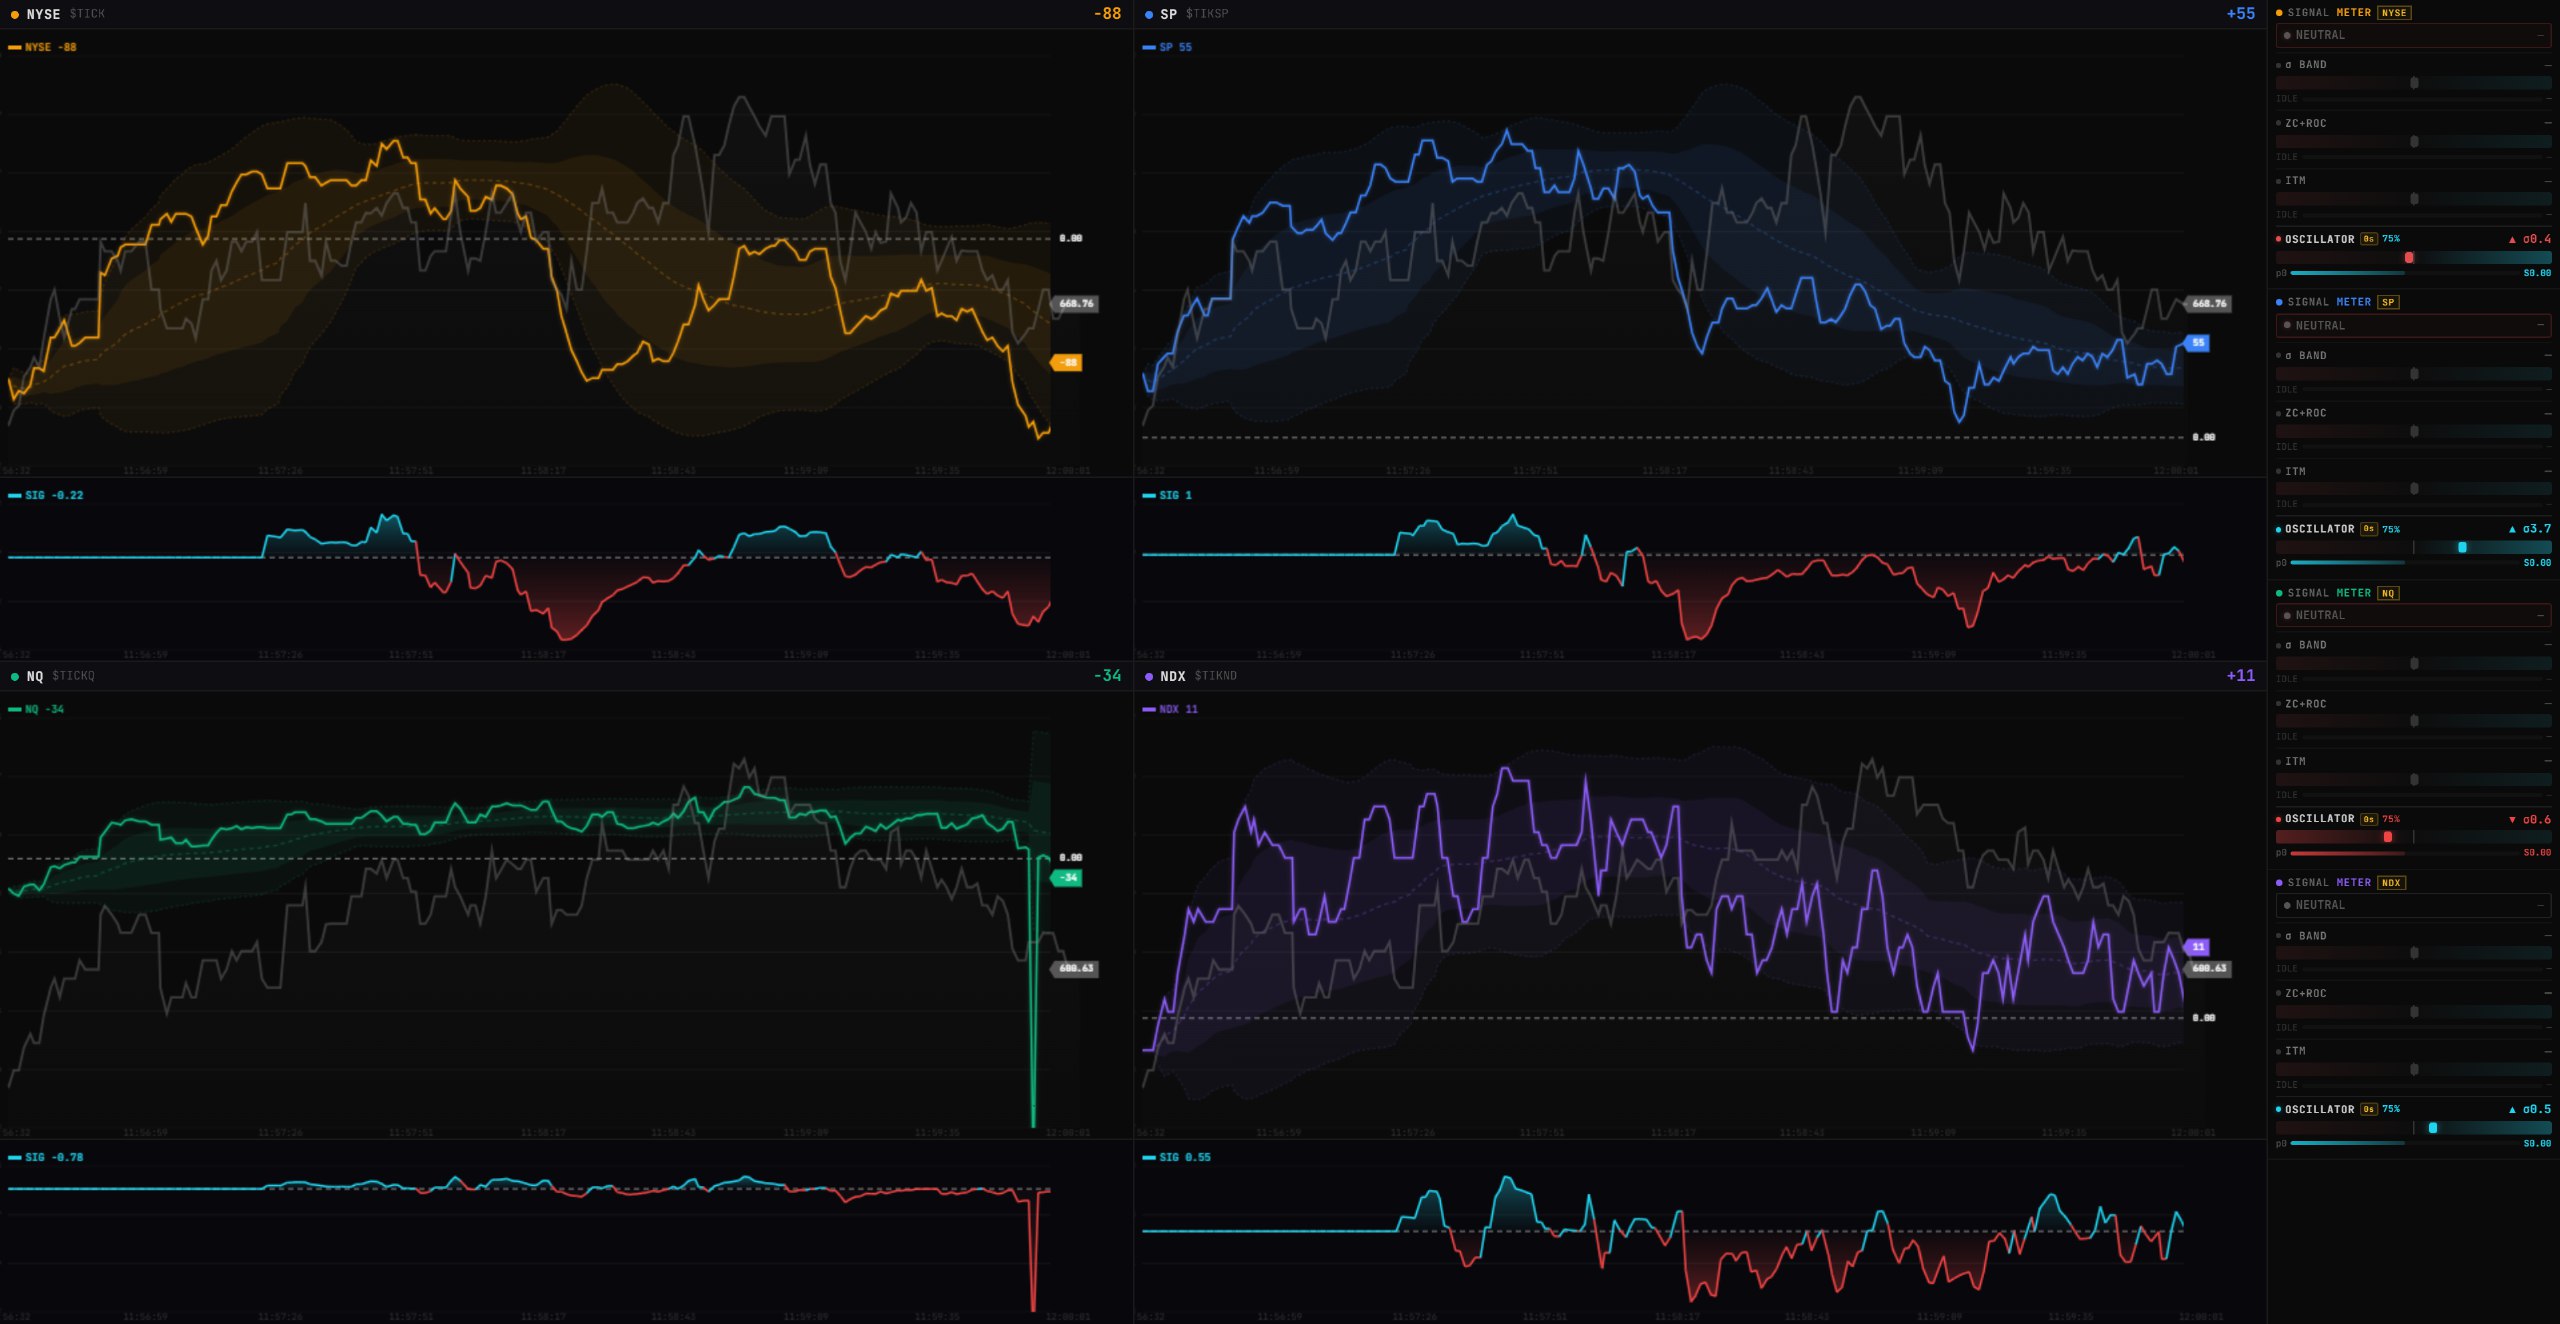This screenshot has height=1324, width=2560.
Task: Click the SP tag in Signal Meter header
Action: point(2387,302)
